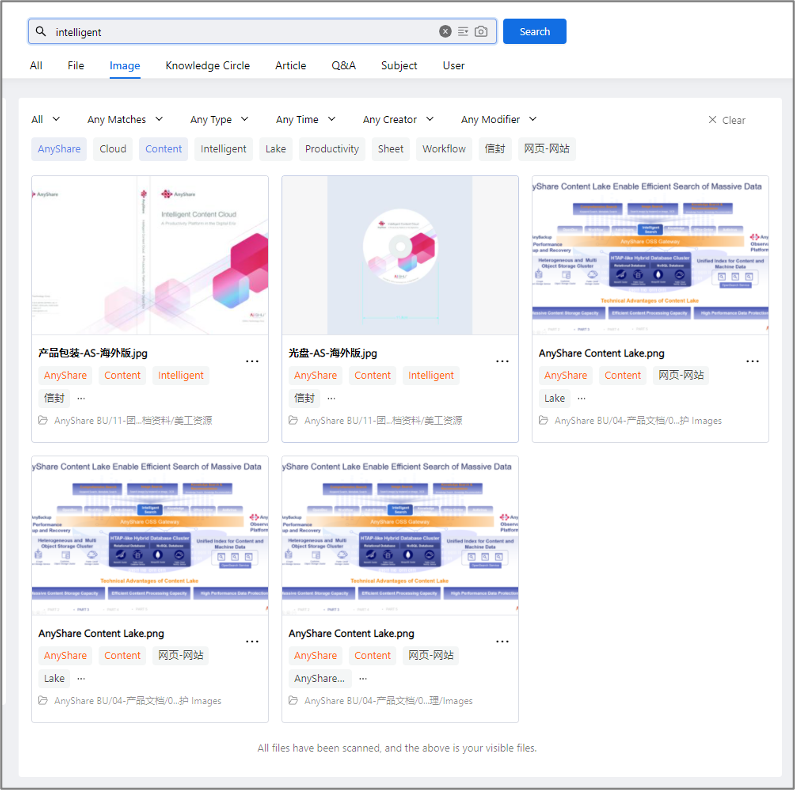796x790 pixels.
Task: Expand the Any Matches dropdown
Action: point(124,120)
